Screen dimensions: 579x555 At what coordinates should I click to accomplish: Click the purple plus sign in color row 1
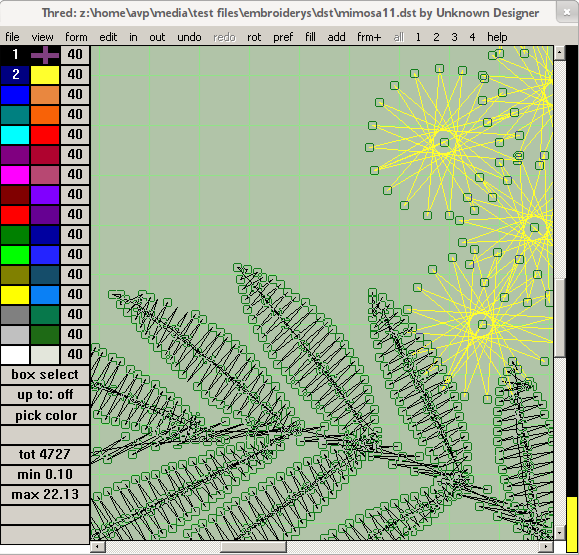(x=45, y=55)
